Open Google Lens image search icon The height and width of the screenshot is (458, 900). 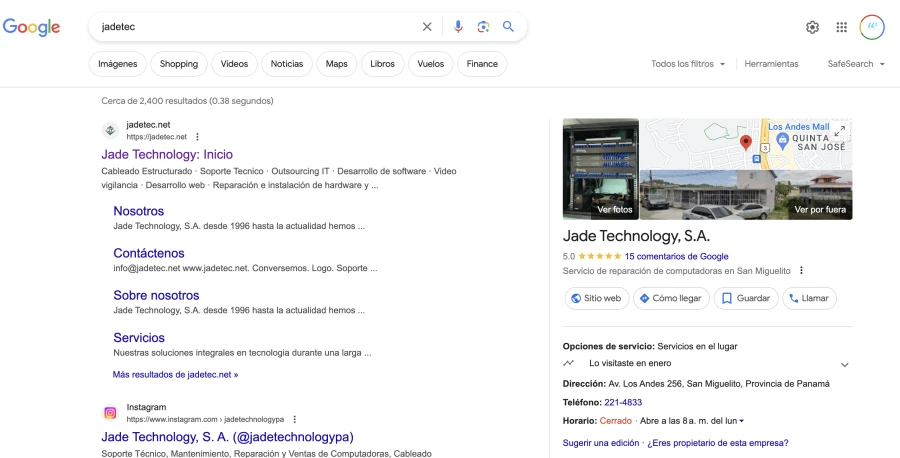coord(483,26)
